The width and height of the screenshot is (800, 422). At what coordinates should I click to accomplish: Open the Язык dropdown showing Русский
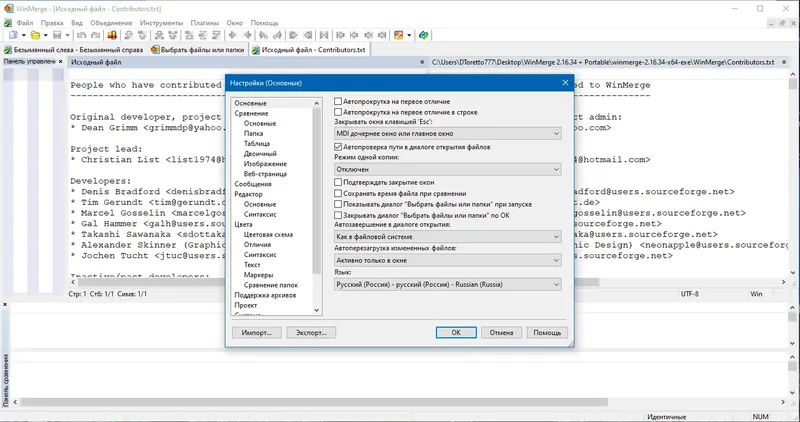pos(447,285)
